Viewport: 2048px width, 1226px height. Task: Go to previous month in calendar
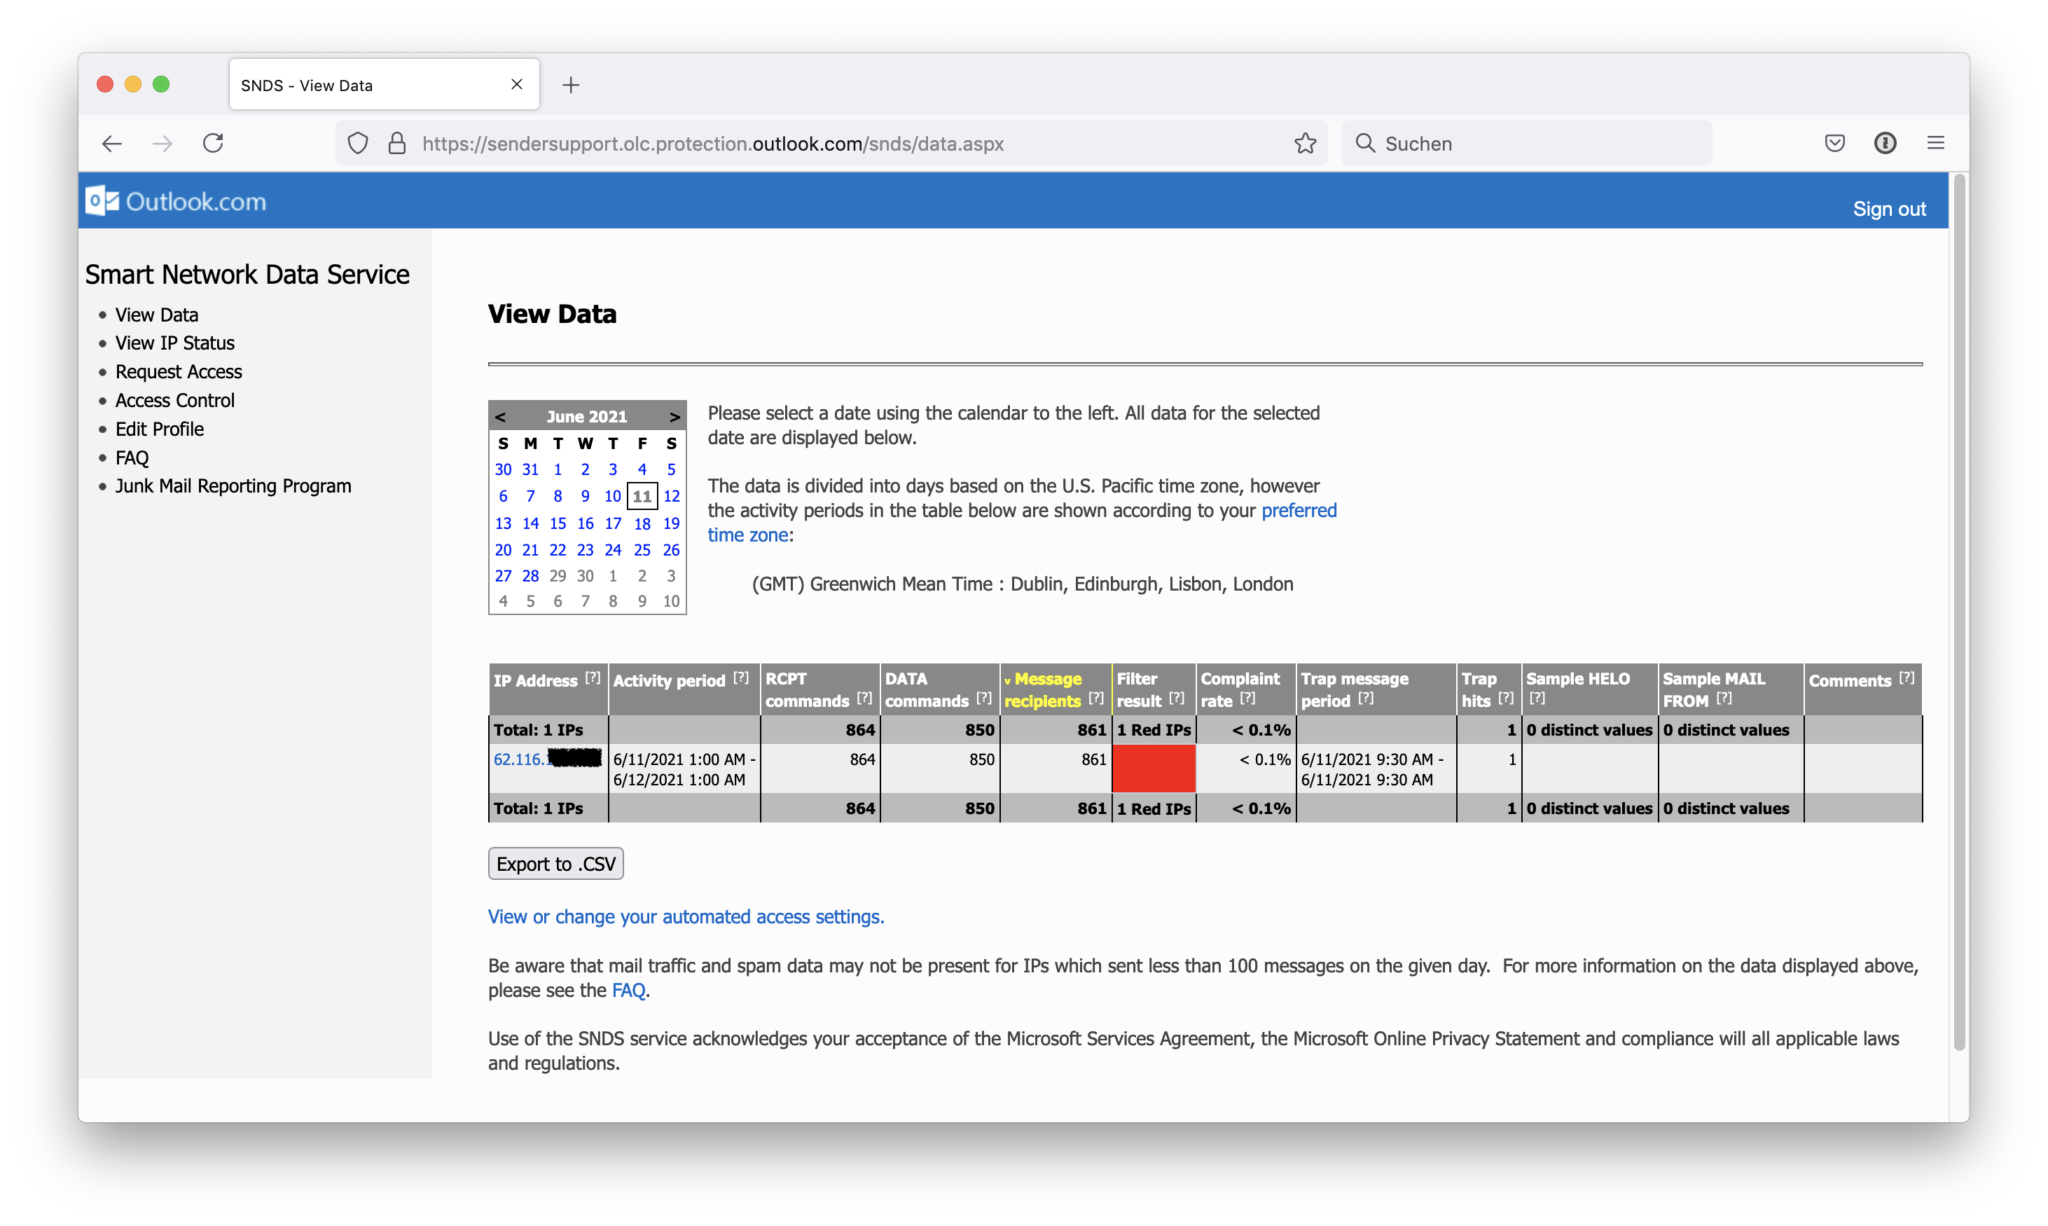[x=500, y=417]
